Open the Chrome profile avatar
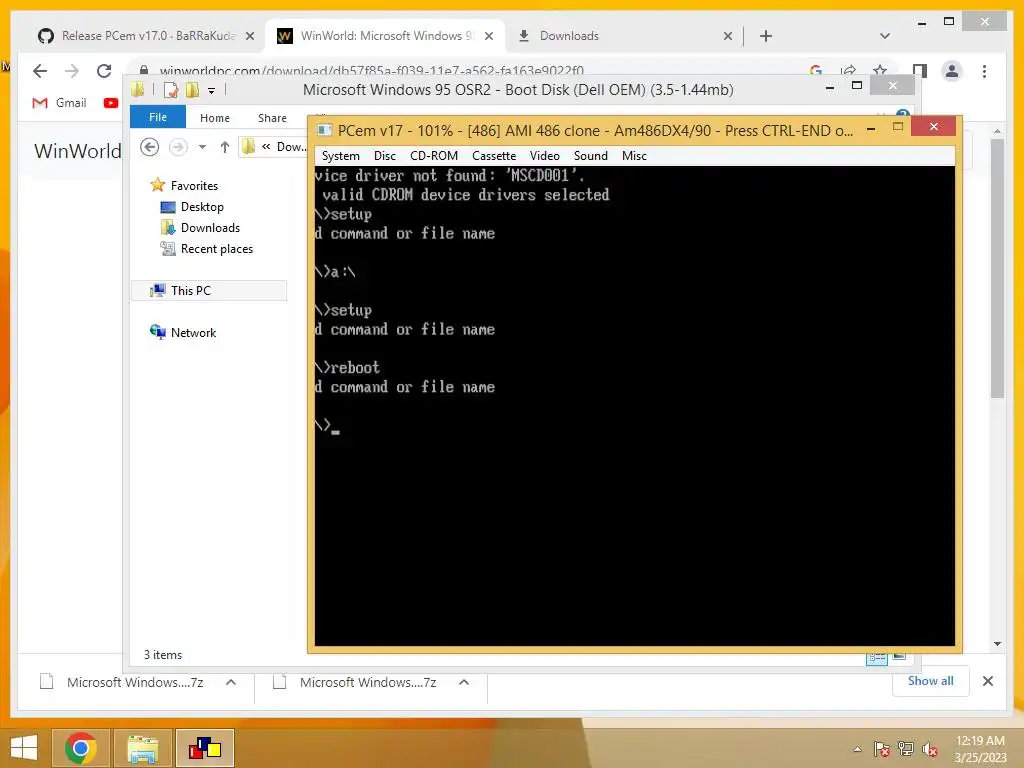This screenshot has width=1024, height=768. coord(952,71)
